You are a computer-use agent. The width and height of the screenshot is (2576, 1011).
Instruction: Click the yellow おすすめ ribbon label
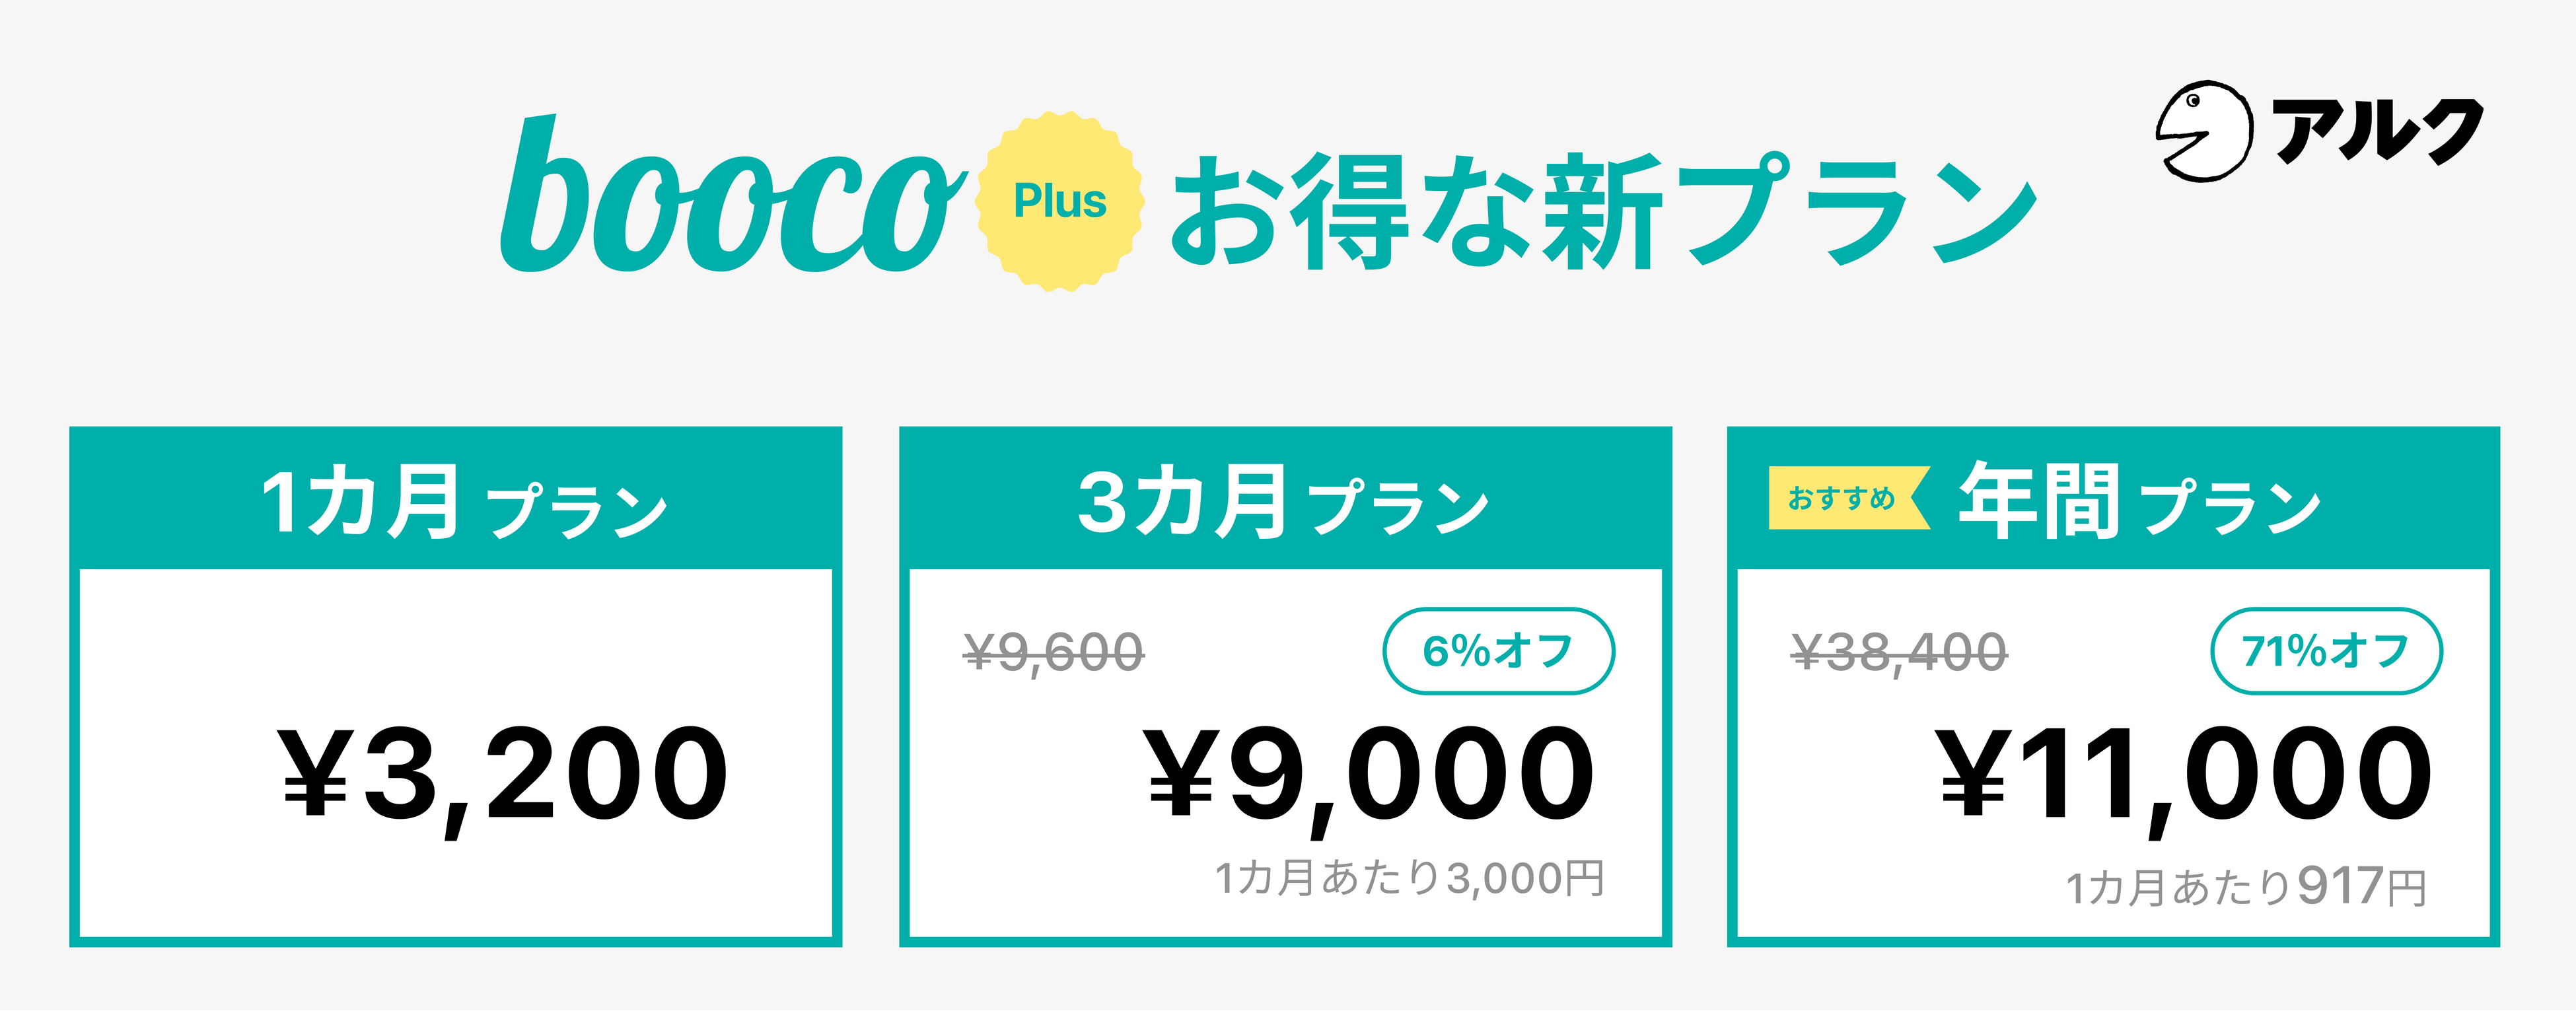pyautogui.click(x=1842, y=498)
